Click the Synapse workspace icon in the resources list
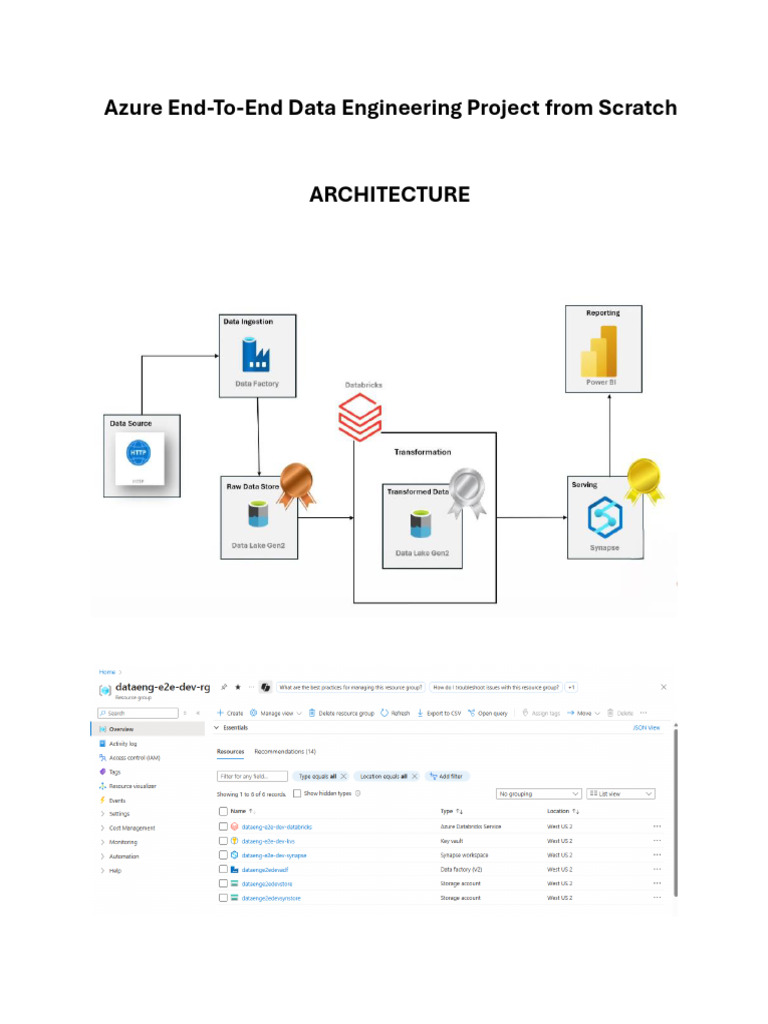The width and height of the screenshot is (768, 1024). point(234,855)
